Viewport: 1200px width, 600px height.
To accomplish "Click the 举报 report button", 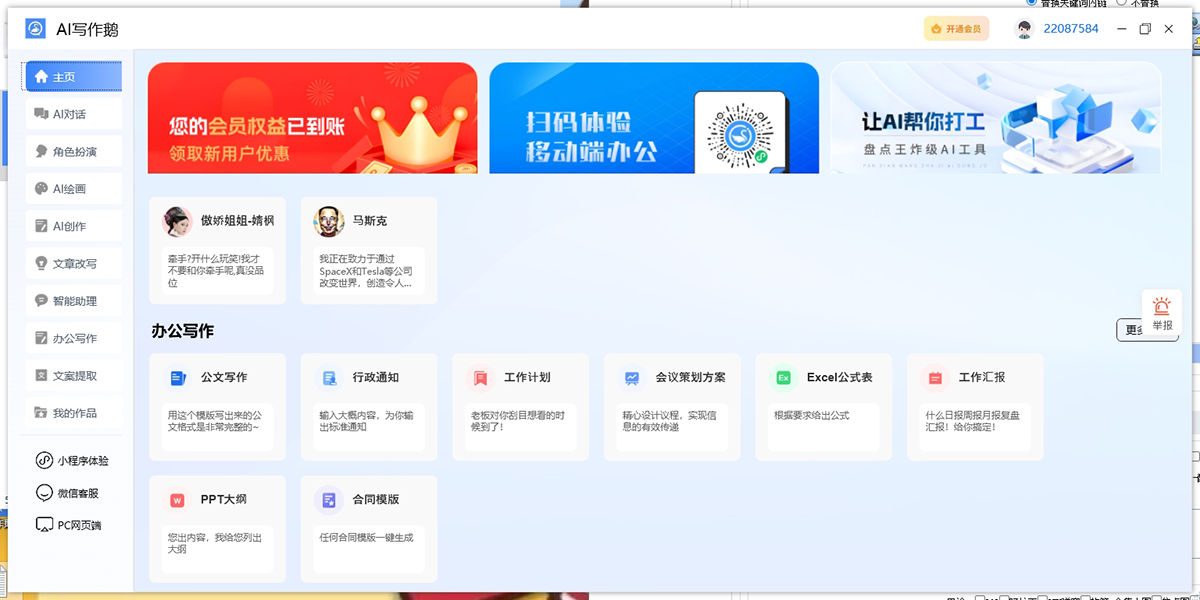I will point(1161,313).
